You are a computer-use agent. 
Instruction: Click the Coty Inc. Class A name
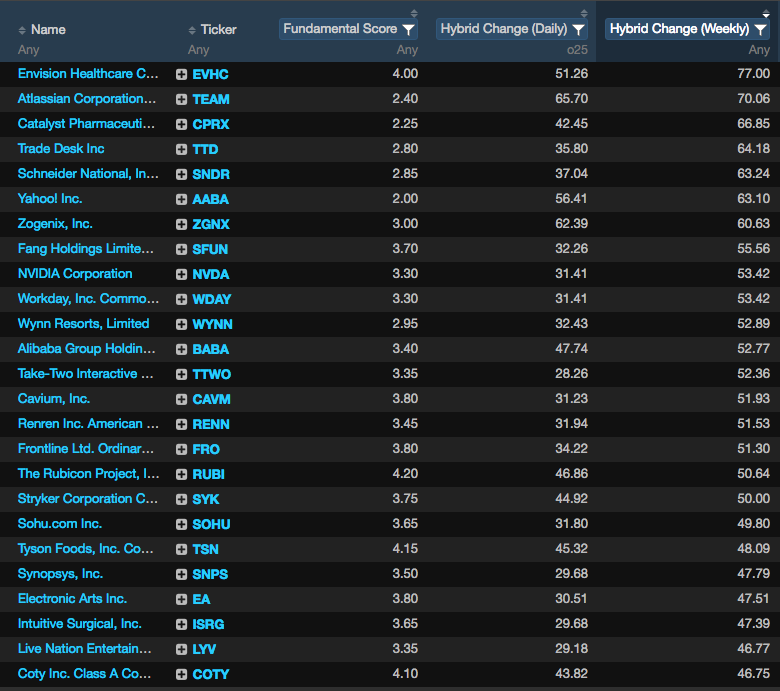click(x=84, y=674)
